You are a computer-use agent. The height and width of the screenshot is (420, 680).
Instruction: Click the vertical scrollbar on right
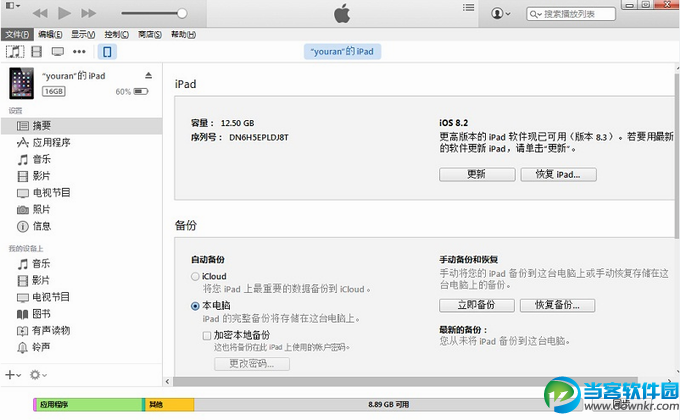[x=677, y=156]
